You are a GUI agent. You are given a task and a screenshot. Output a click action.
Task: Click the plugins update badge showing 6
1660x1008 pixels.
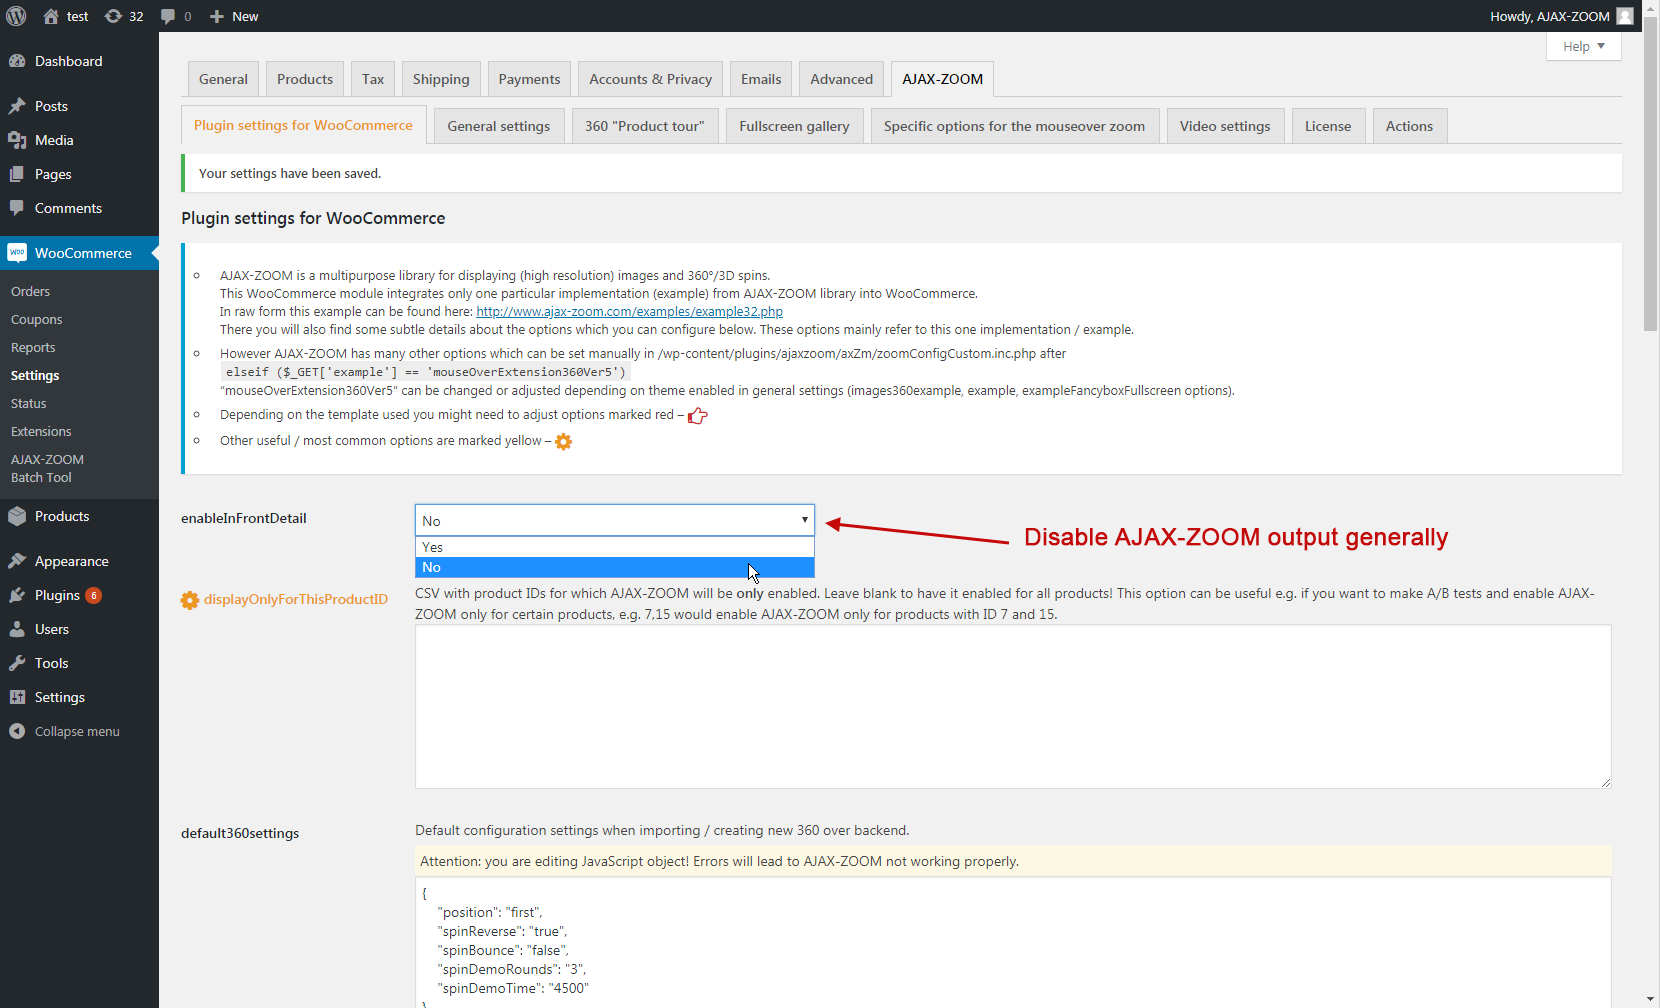[x=93, y=595]
